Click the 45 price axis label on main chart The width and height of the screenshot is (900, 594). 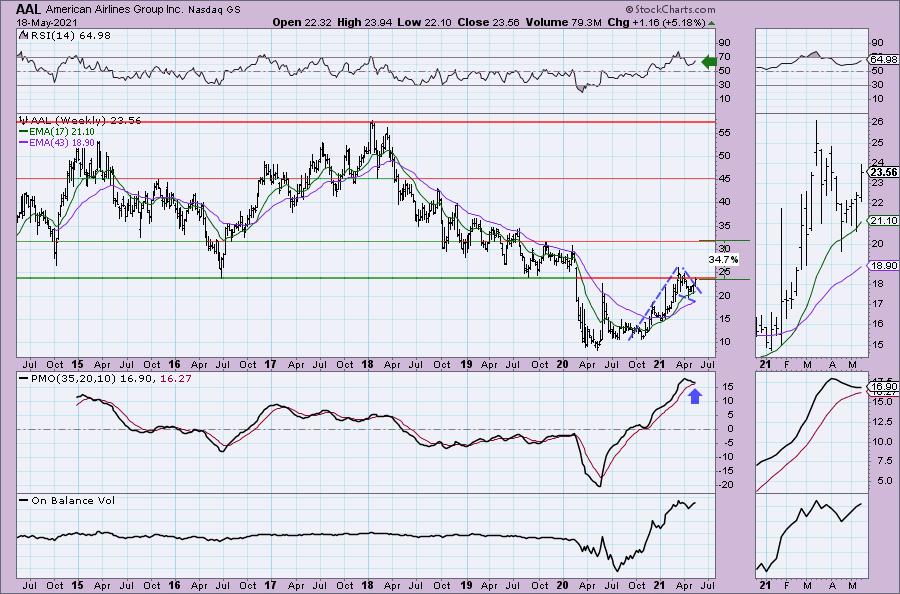[725, 179]
